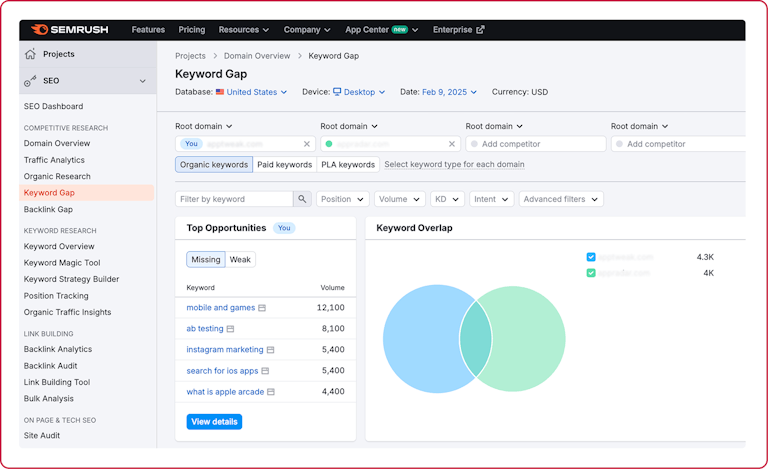768x469 pixels.
Task: Click Domain Overview in breadcrumb
Action: [257, 56]
